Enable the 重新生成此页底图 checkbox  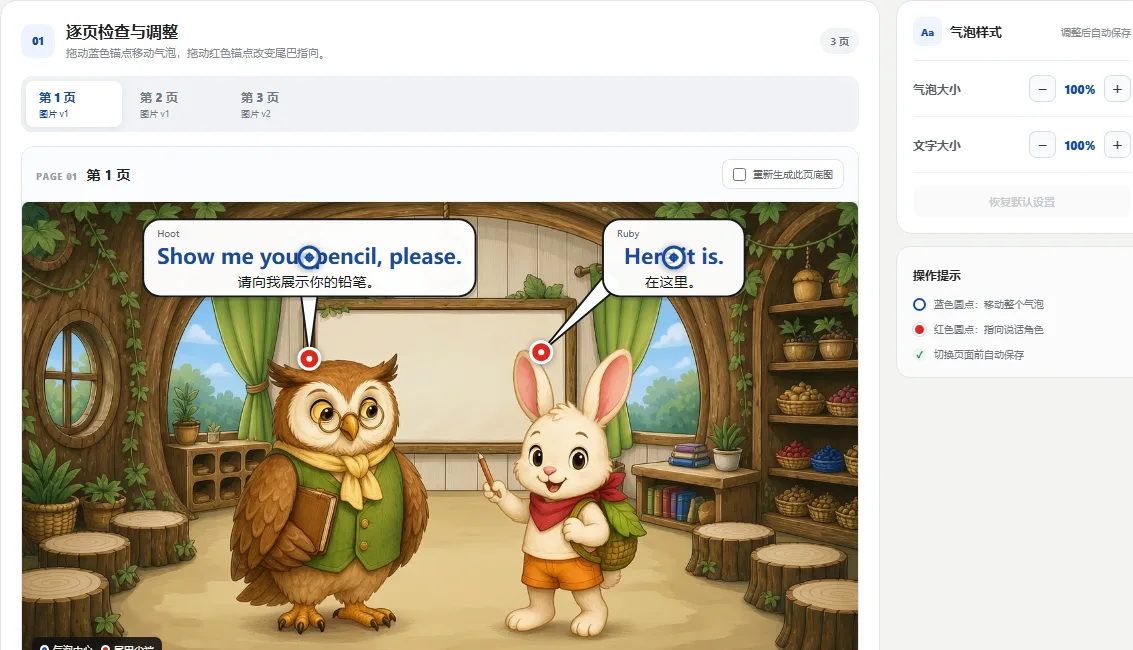point(739,175)
